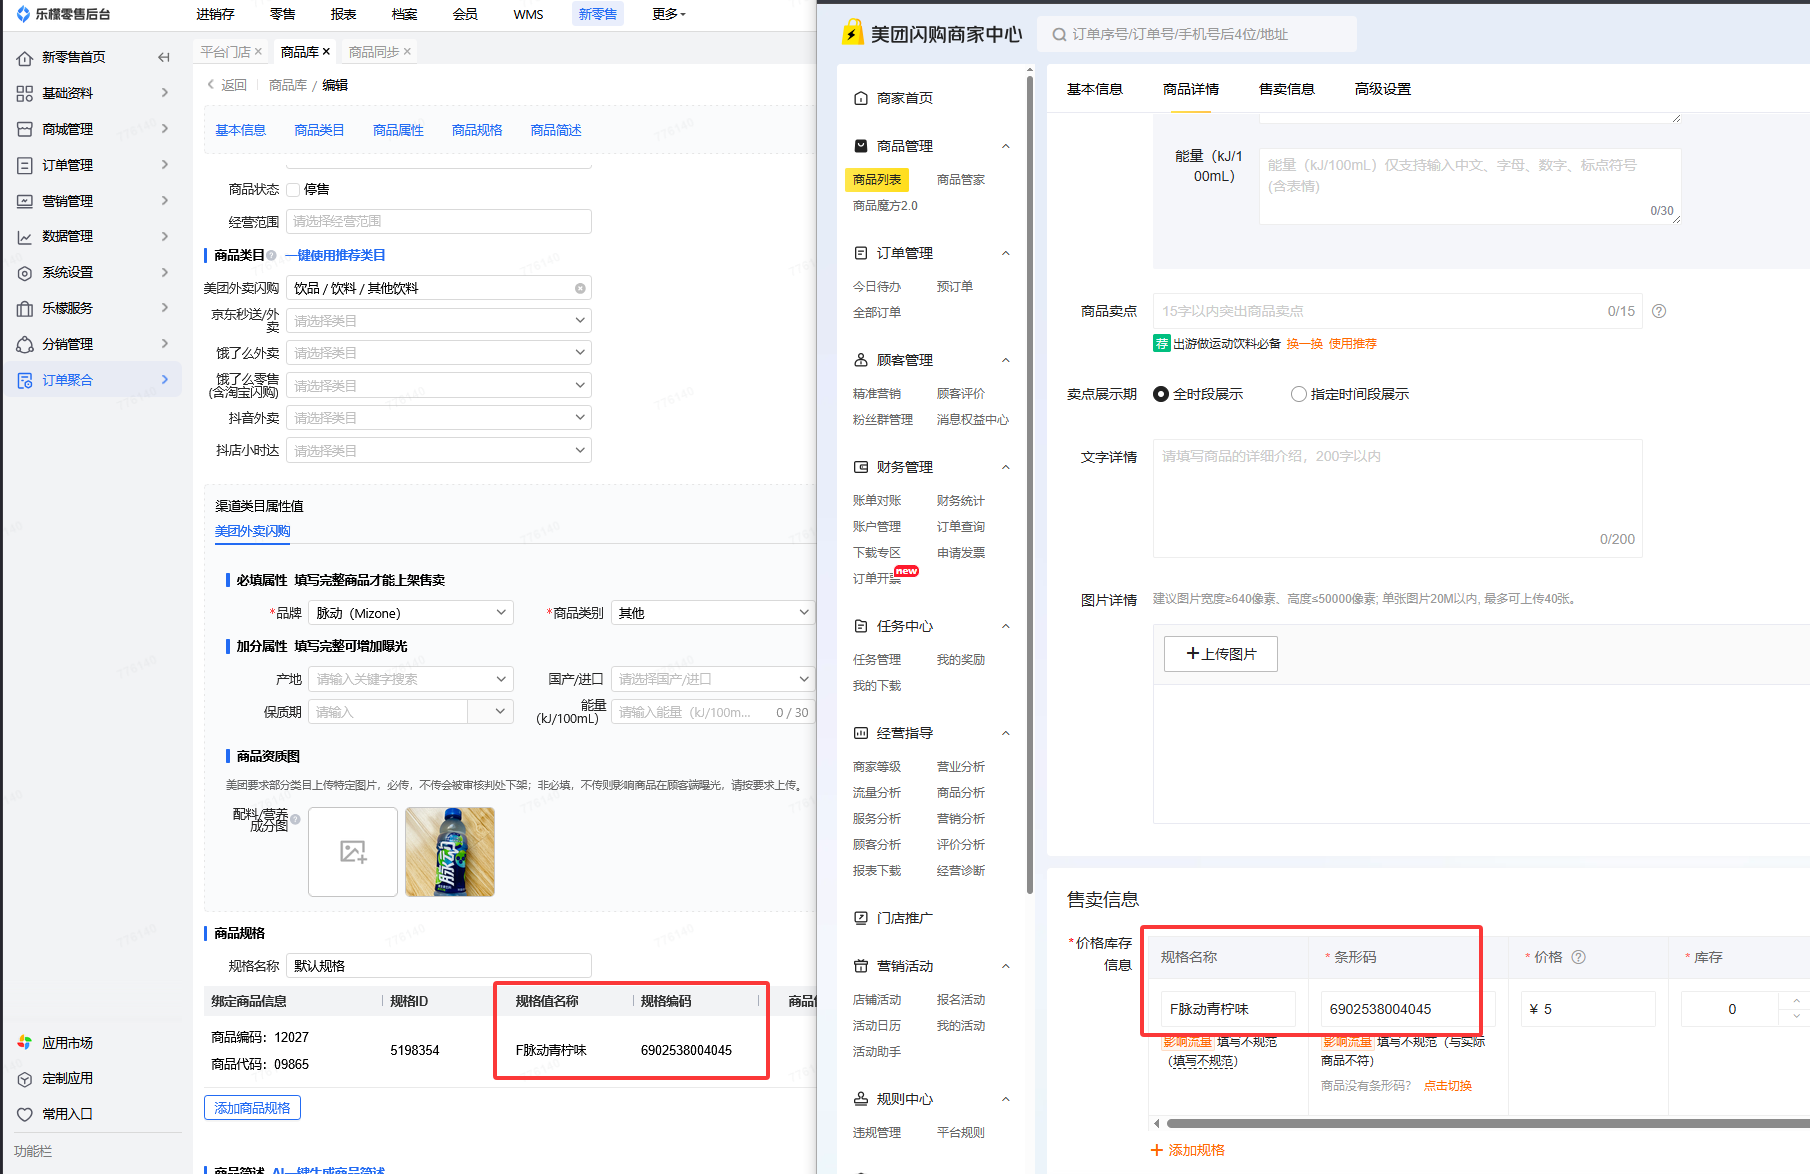The height and width of the screenshot is (1174, 1810).
Task: Click the 使用推荐 link under 商品卖点
Action: pyautogui.click(x=1352, y=344)
